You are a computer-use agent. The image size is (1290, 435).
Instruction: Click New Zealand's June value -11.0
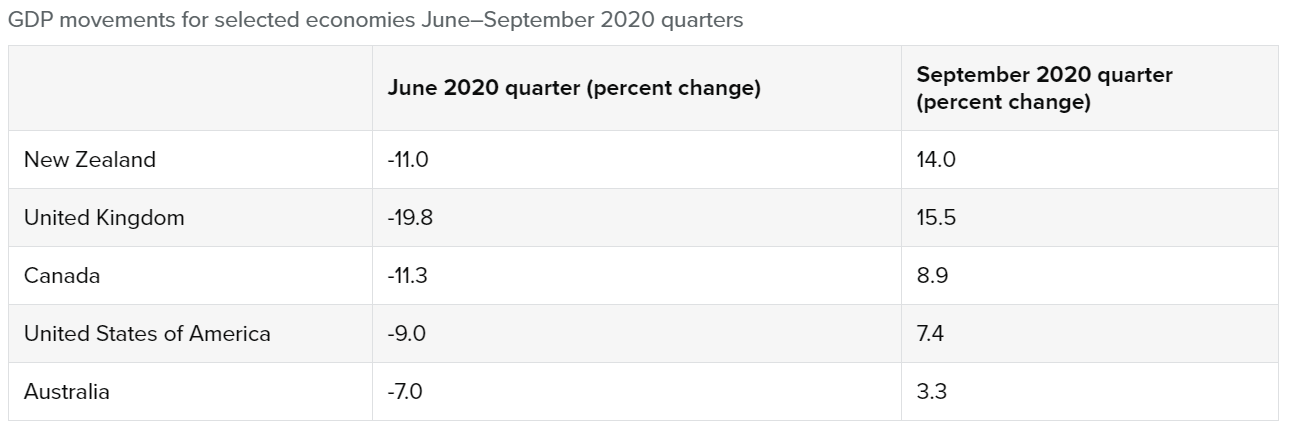407,160
